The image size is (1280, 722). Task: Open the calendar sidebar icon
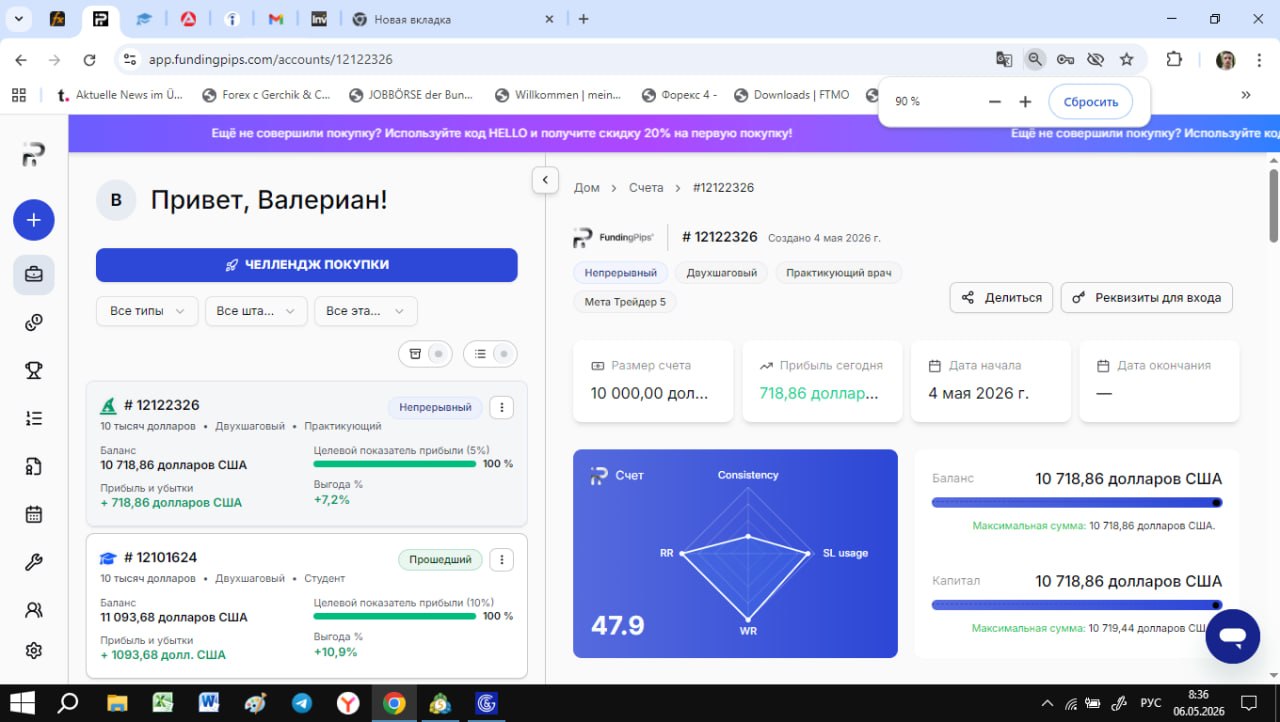(x=34, y=514)
